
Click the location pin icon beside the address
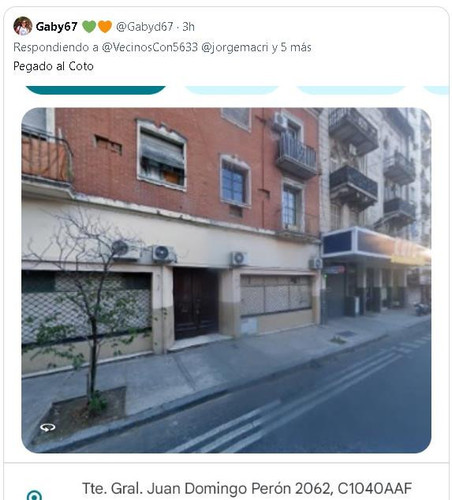(34, 495)
